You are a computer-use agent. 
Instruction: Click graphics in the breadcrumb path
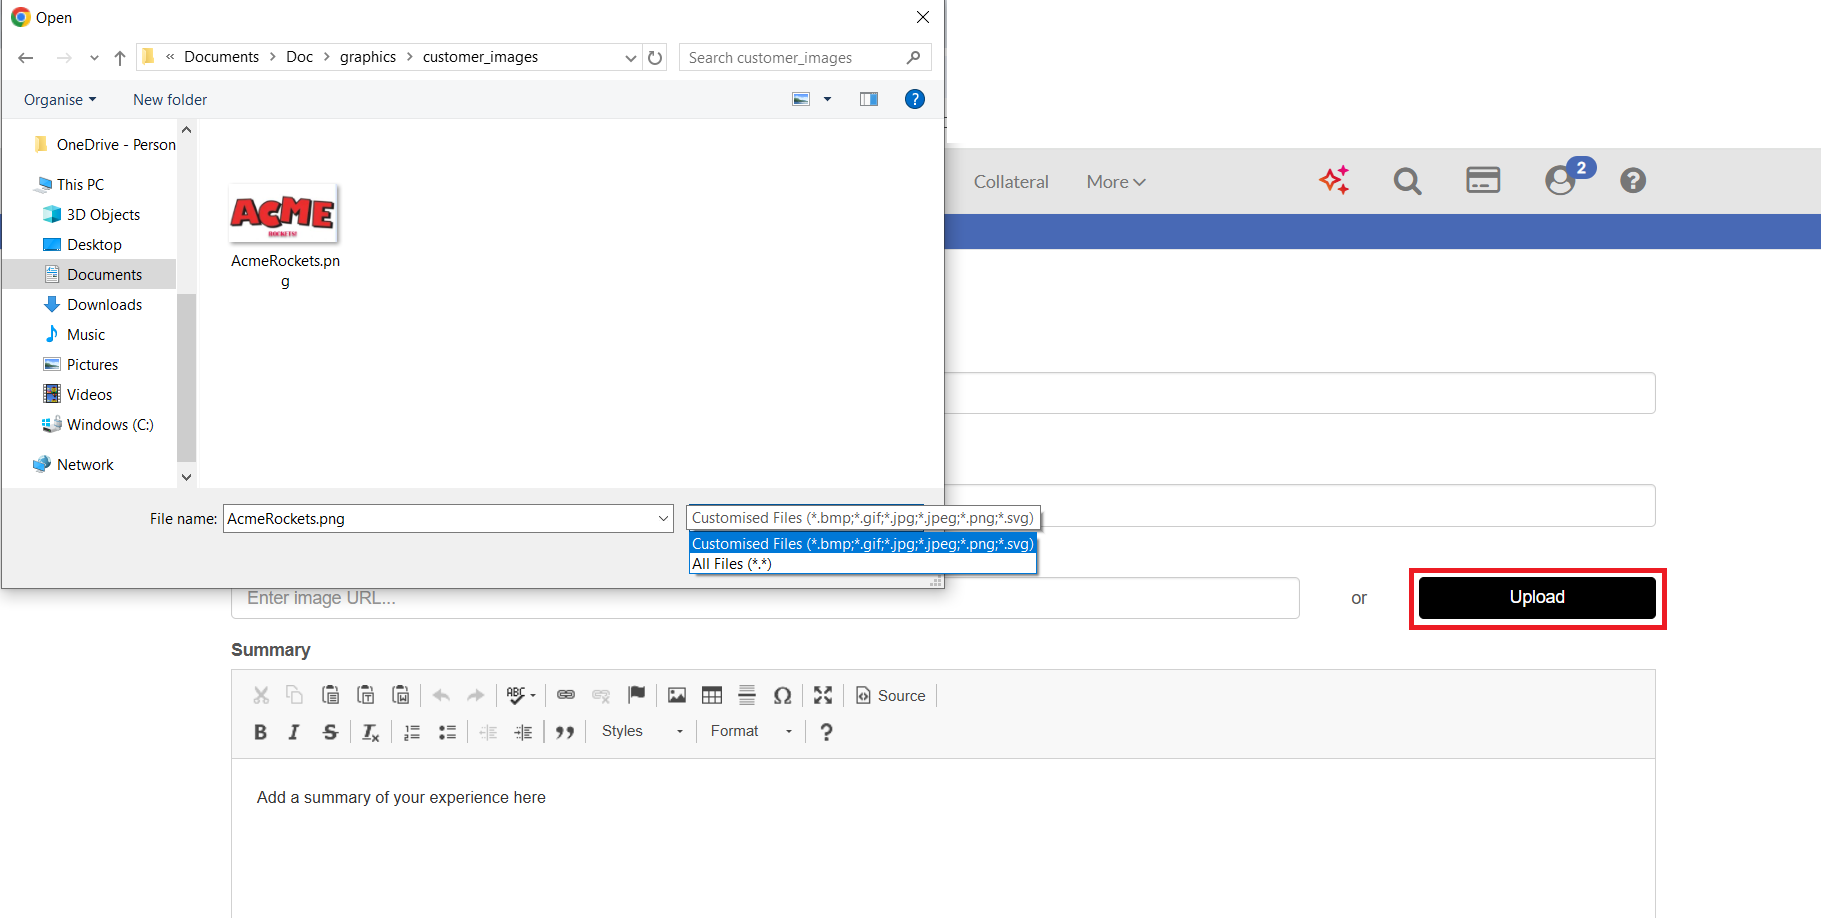coord(368,57)
